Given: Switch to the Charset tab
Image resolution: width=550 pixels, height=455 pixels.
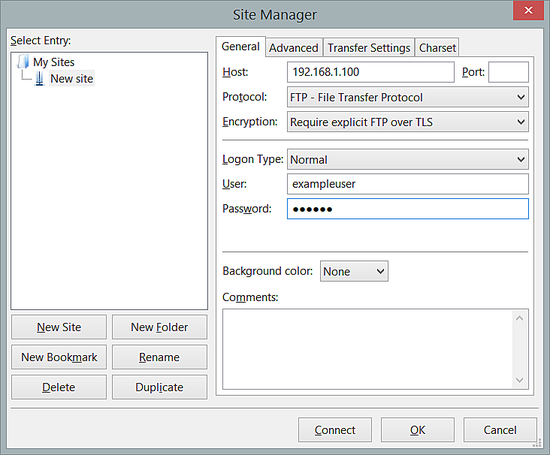Looking at the screenshot, I should click(x=437, y=48).
